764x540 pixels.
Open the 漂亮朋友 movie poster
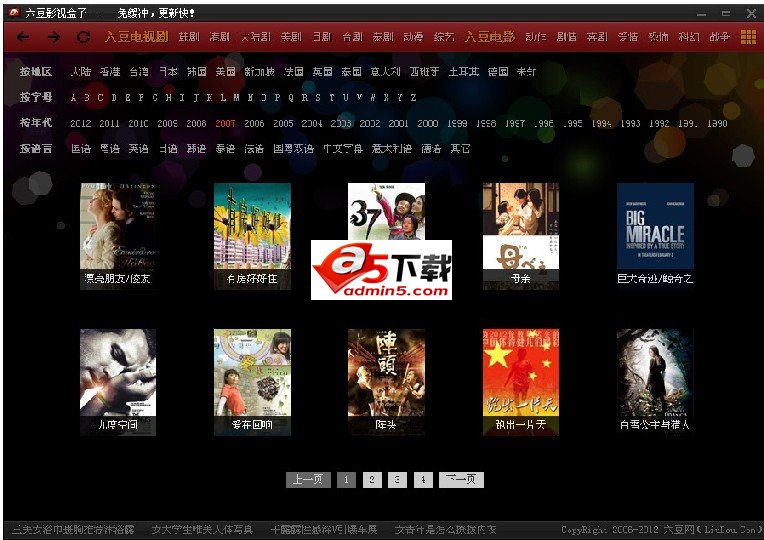coord(118,236)
